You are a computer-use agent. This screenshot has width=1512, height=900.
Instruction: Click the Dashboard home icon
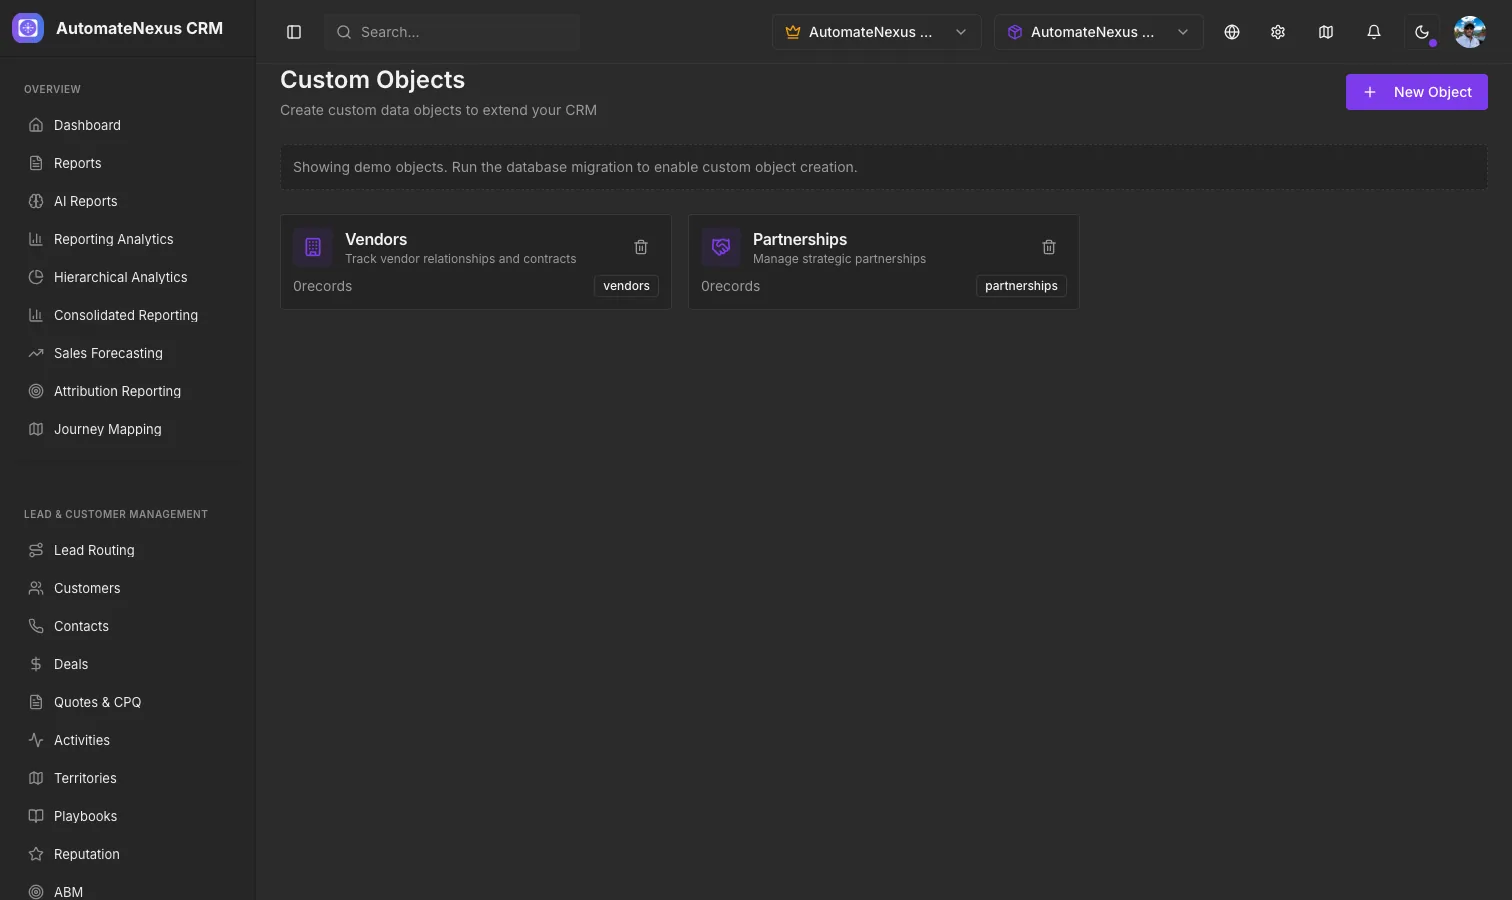click(36, 125)
